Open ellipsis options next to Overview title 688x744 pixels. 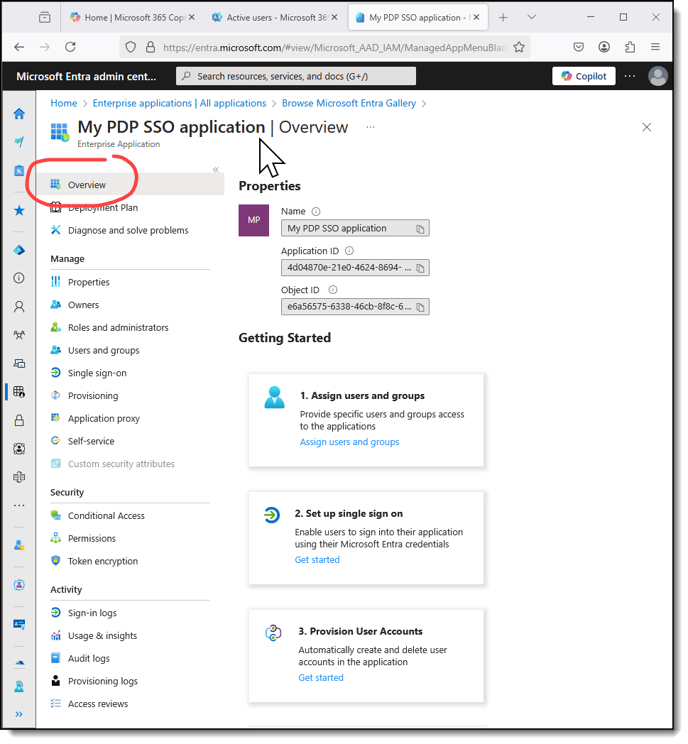[371, 127]
